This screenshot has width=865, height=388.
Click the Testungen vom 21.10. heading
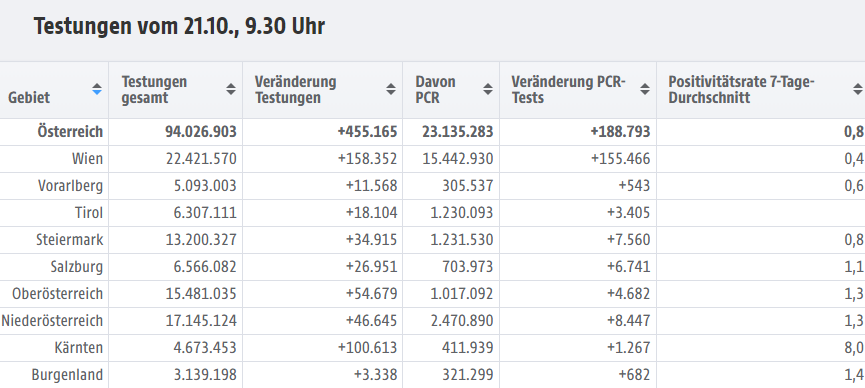tap(179, 26)
